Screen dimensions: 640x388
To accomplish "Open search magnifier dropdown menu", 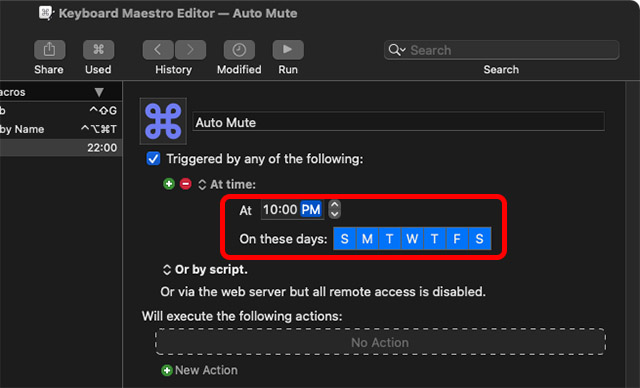I will 397,50.
